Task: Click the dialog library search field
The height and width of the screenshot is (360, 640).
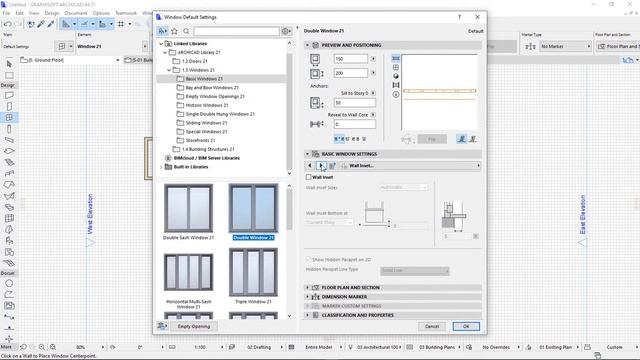Action: click(236, 31)
